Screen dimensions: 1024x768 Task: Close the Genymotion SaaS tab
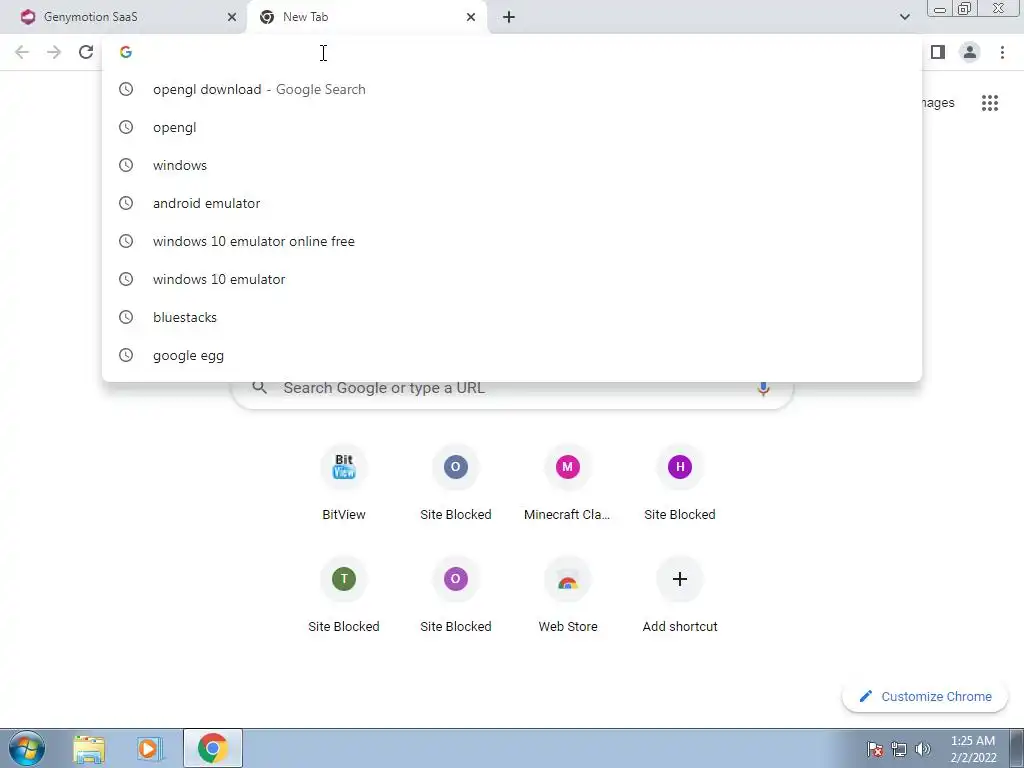coord(231,17)
